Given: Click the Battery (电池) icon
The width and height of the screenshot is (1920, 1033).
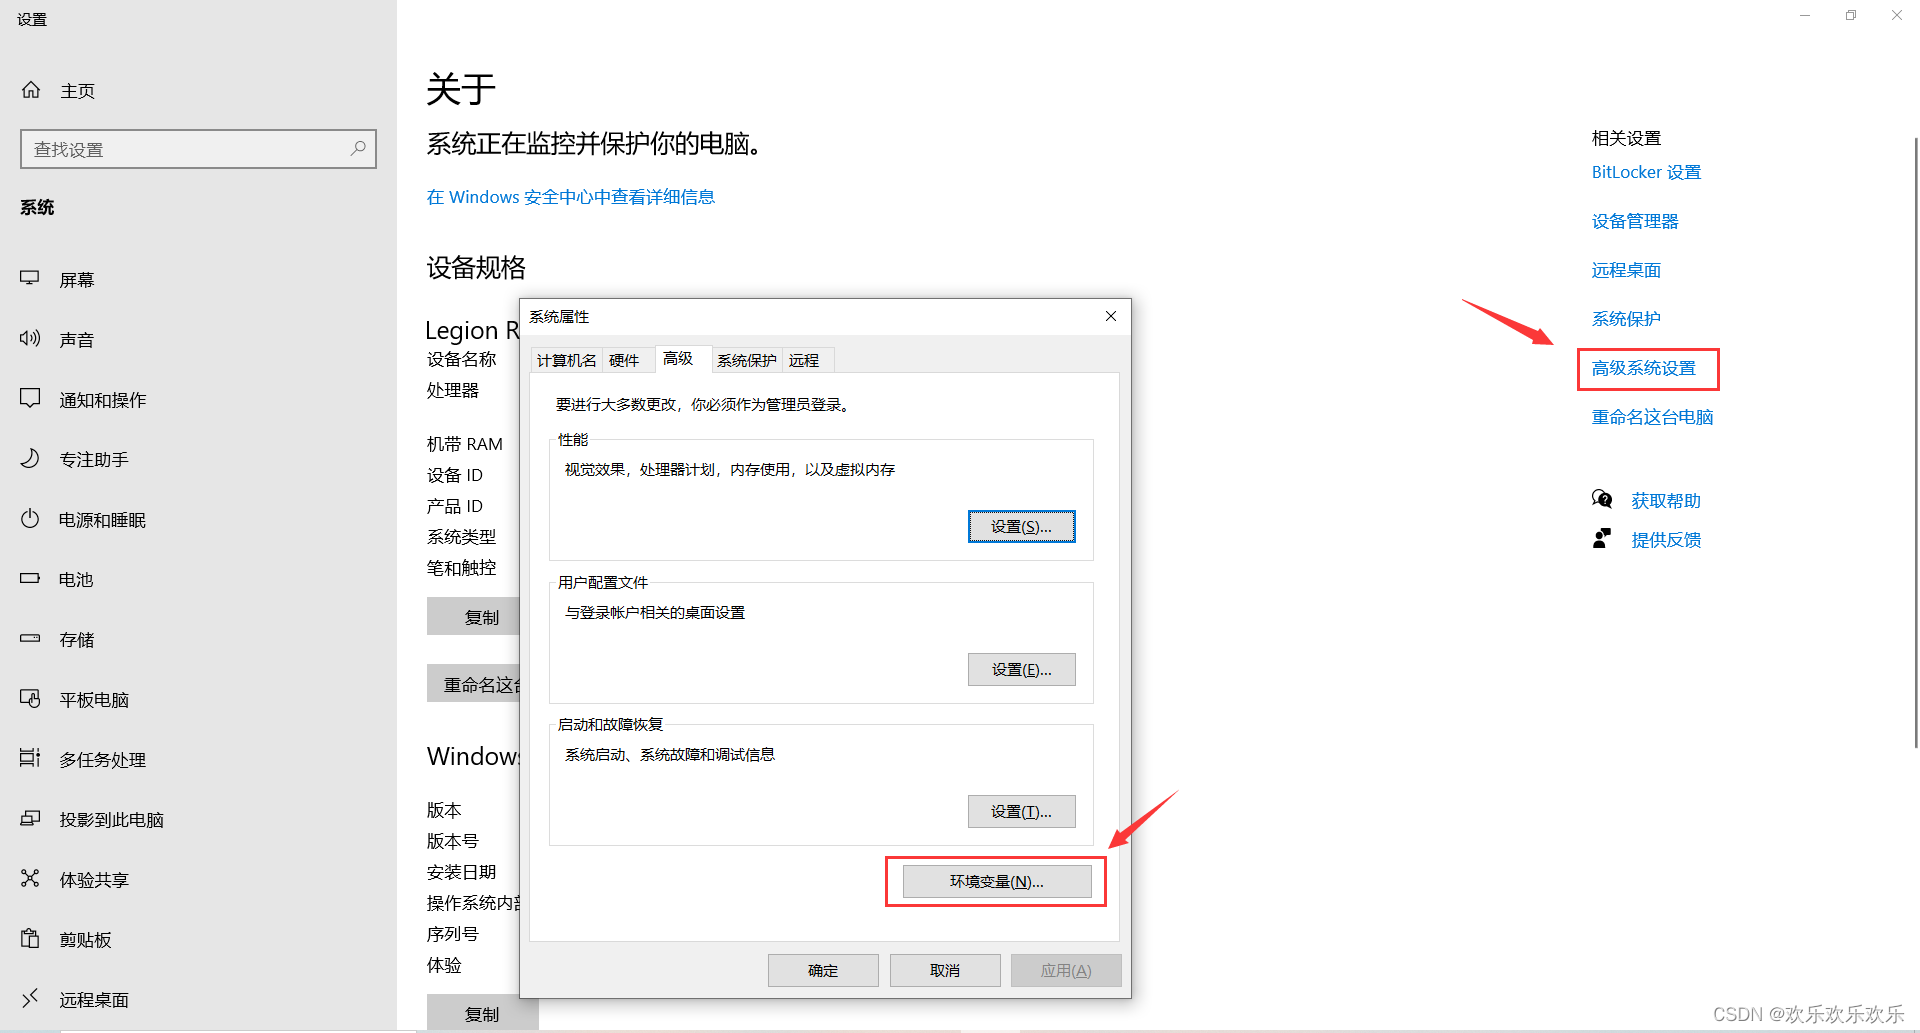Looking at the screenshot, I should [30, 579].
